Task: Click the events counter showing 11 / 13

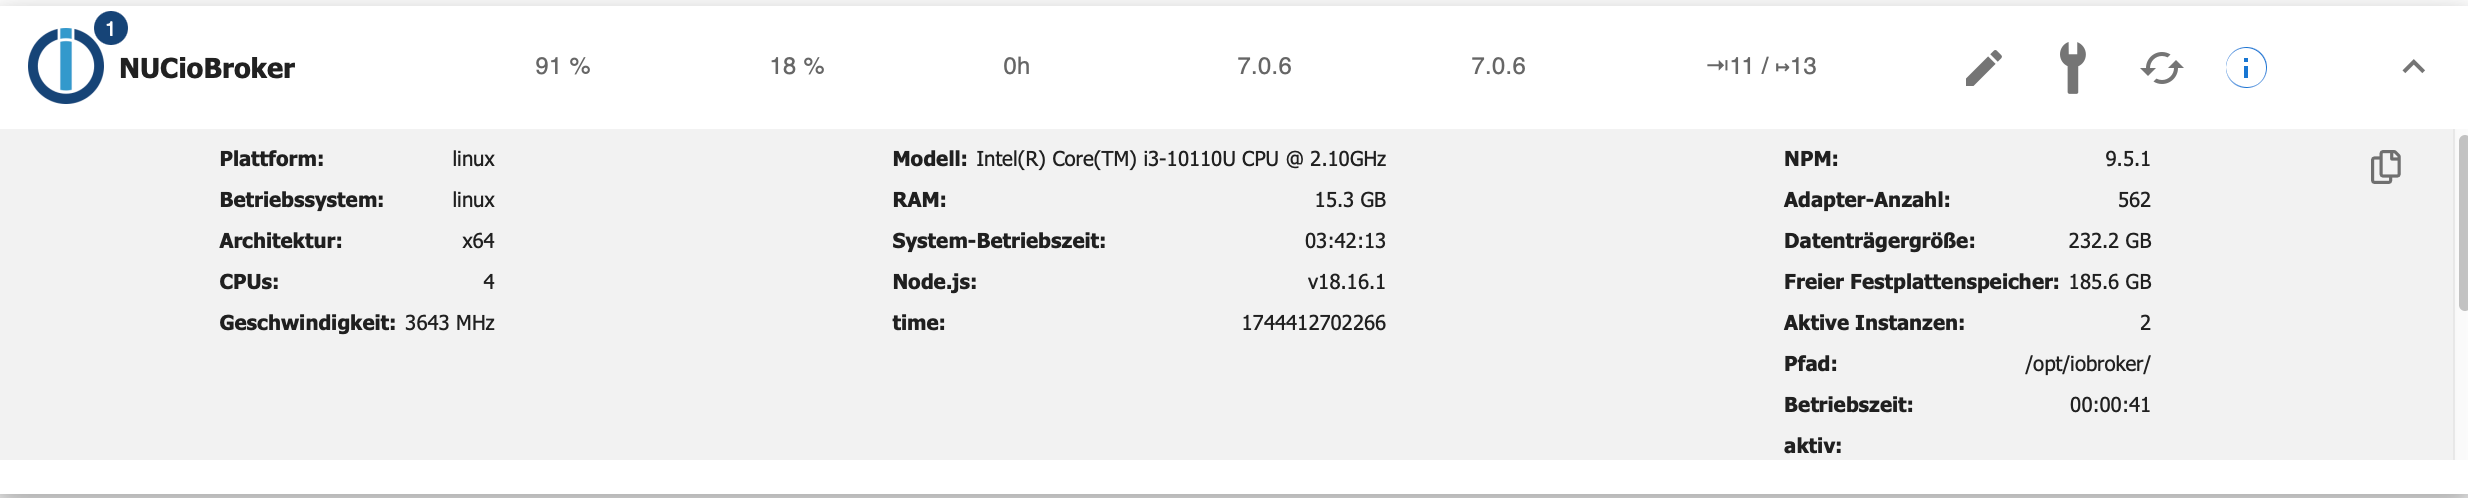Action: click(x=1761, y=66)
